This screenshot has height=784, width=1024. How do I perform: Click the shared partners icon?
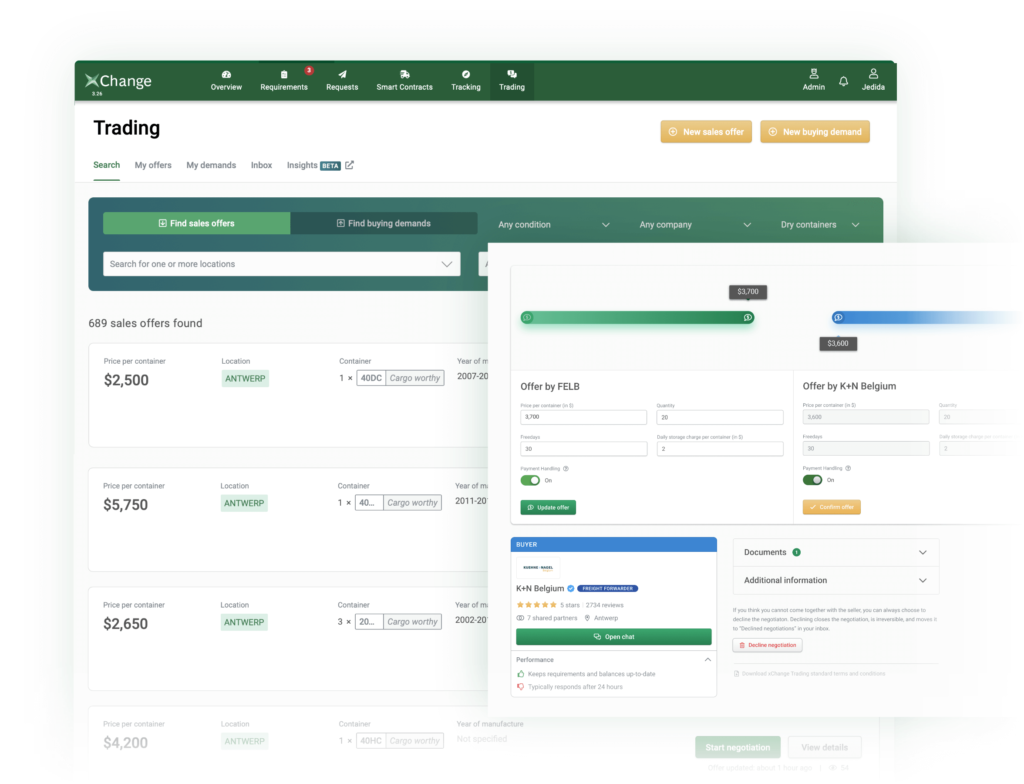point(520,617)
